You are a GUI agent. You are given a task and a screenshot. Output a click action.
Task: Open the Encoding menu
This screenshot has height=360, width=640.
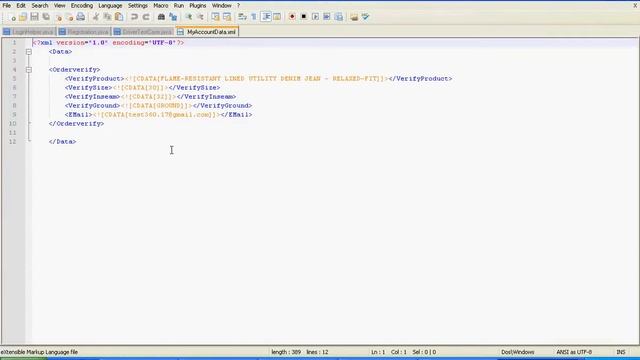pyautogui.click(x=82, y=5)
